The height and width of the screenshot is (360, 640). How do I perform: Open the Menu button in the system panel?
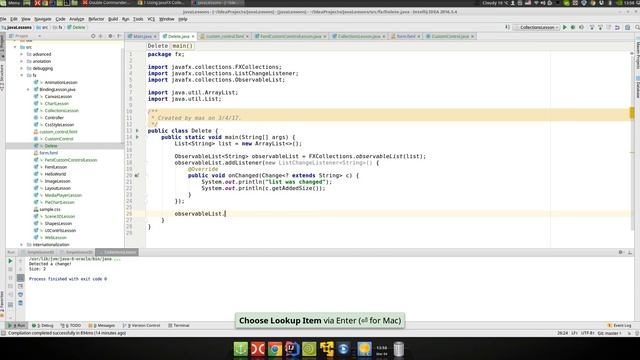coord(10,3)
